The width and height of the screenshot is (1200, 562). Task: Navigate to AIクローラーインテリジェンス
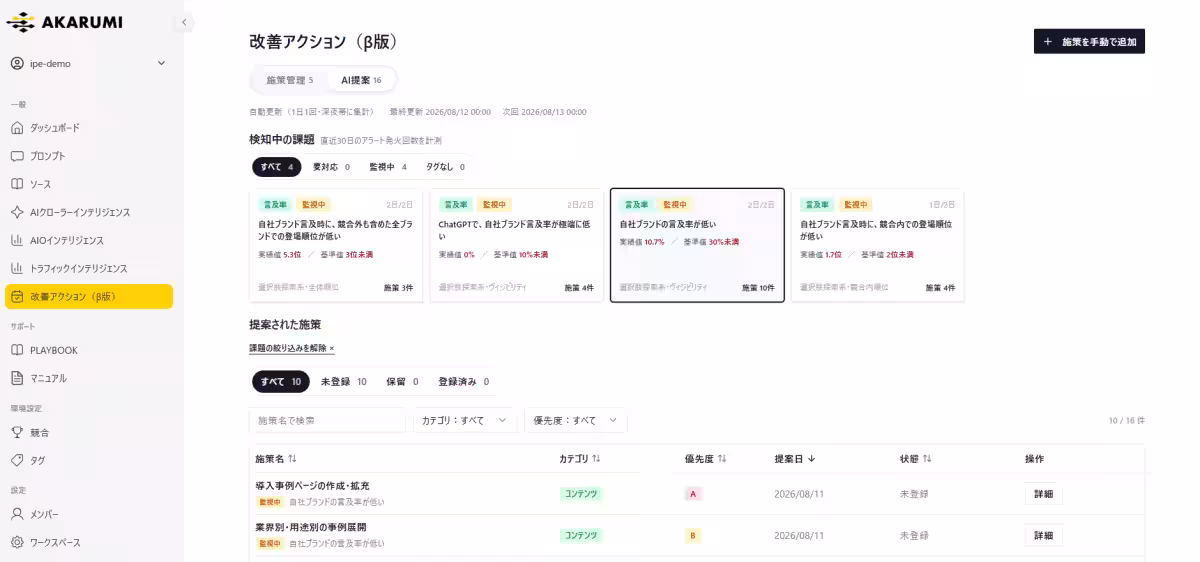88,212
